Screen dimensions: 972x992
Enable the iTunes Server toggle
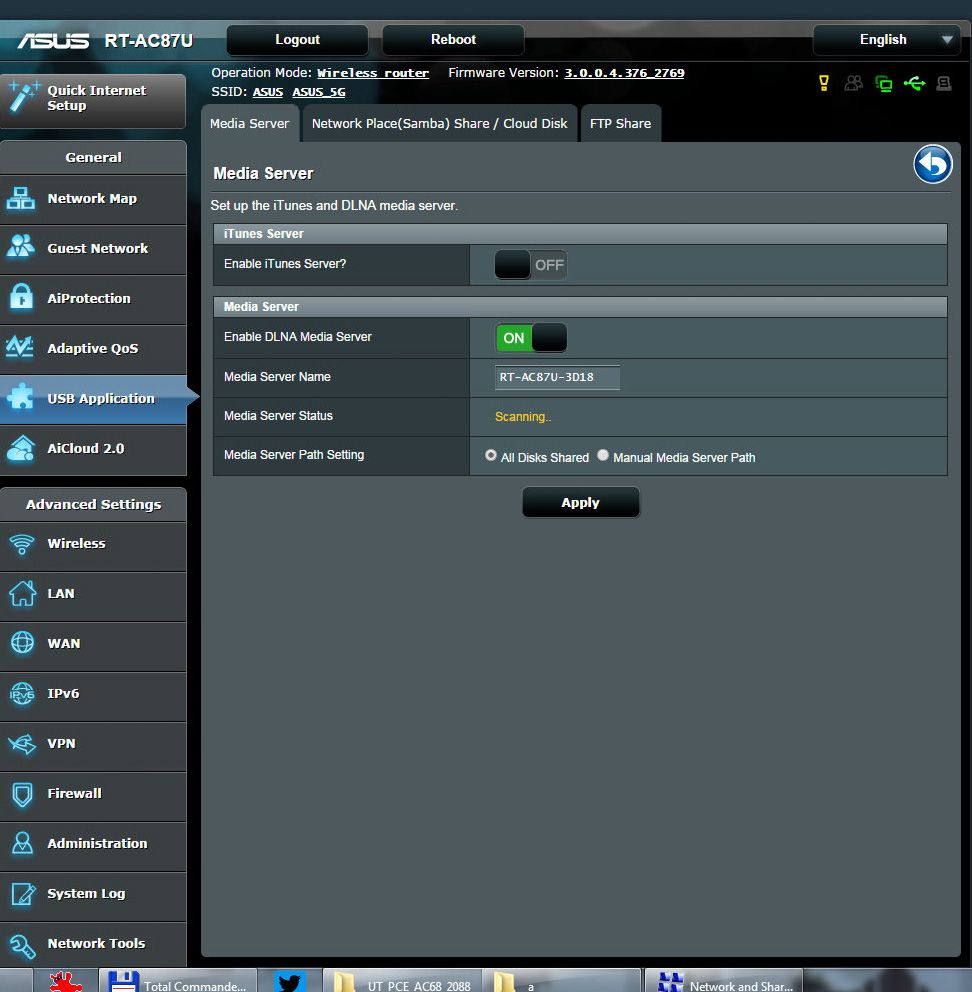coord(531,265)
